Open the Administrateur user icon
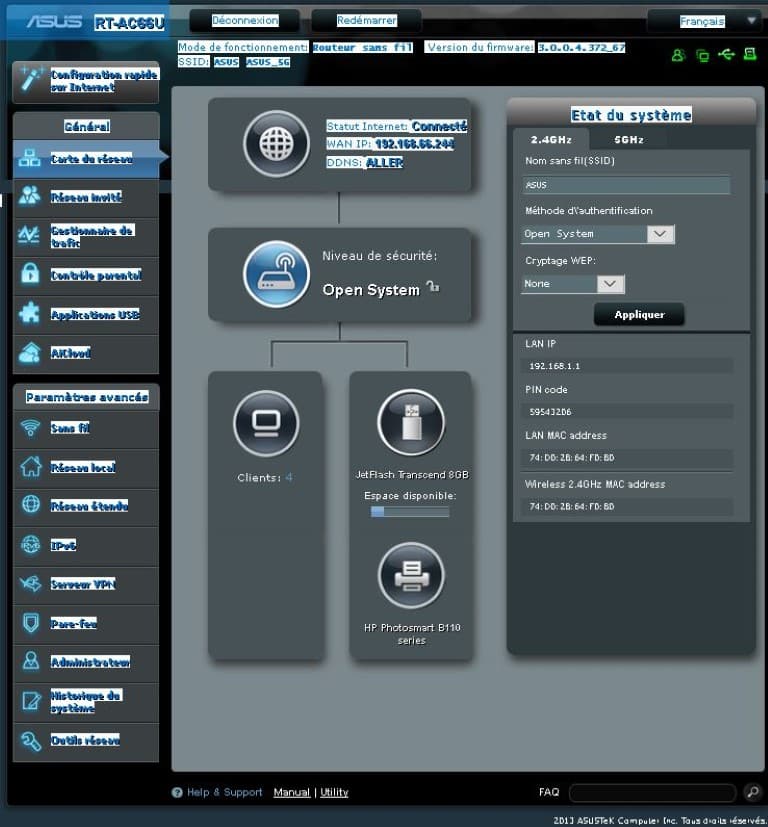 pos(31,661)
